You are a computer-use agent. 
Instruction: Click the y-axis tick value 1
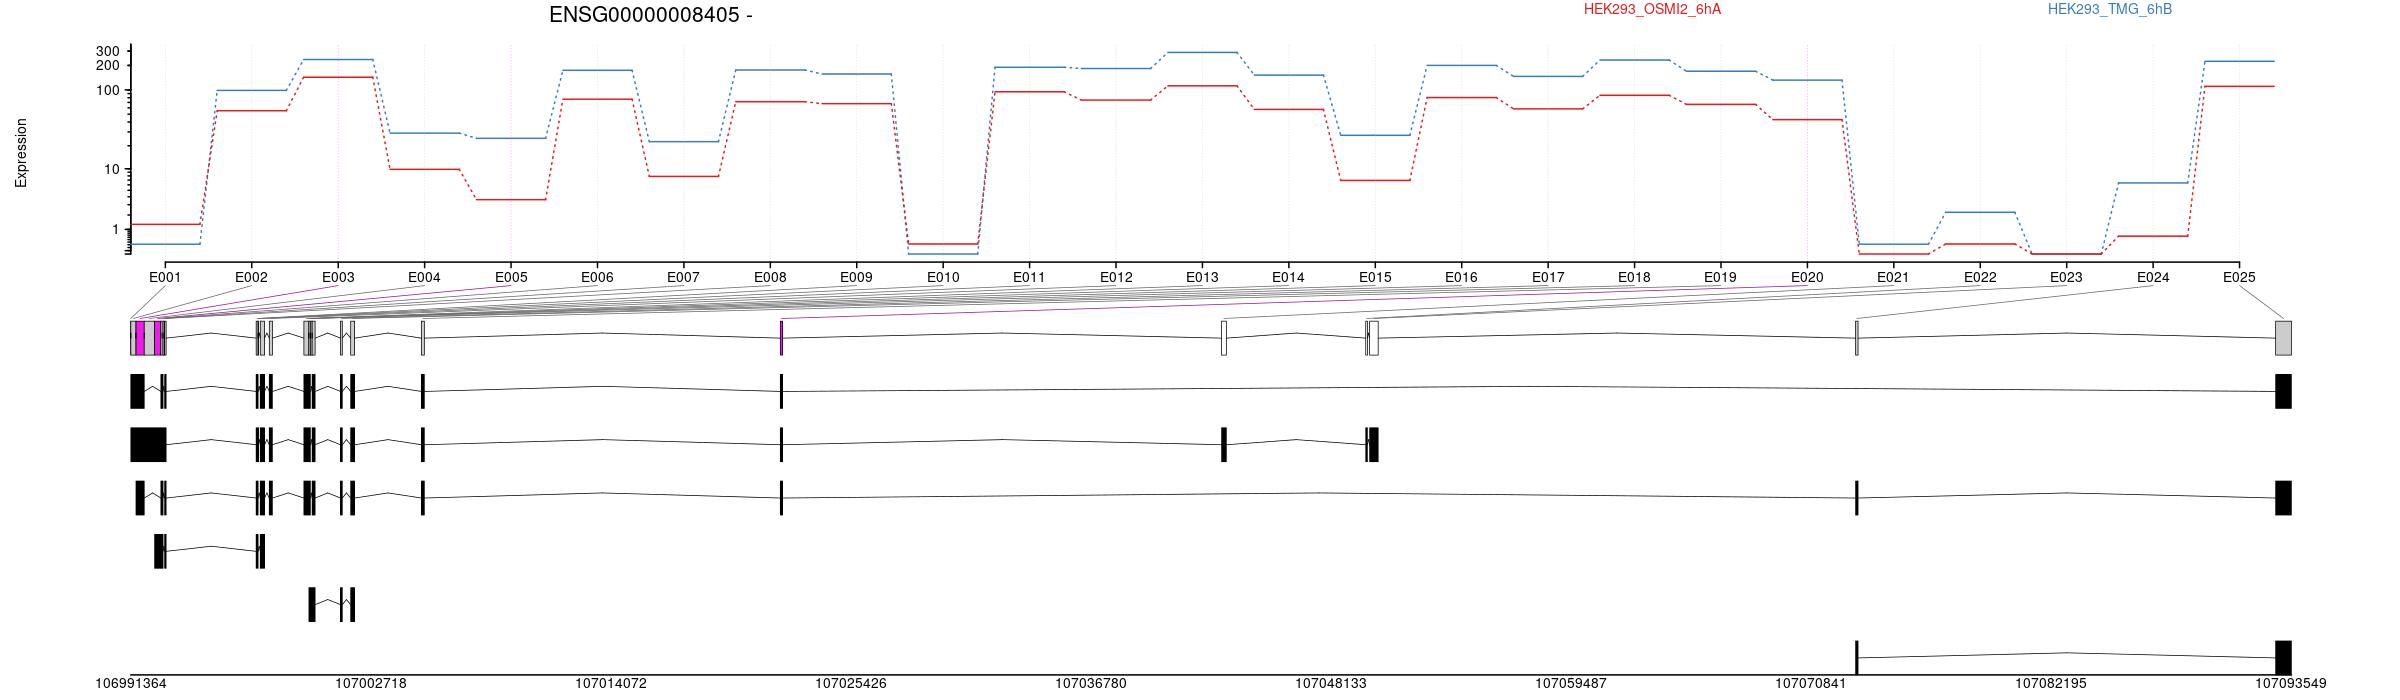(x=116, y=230)
